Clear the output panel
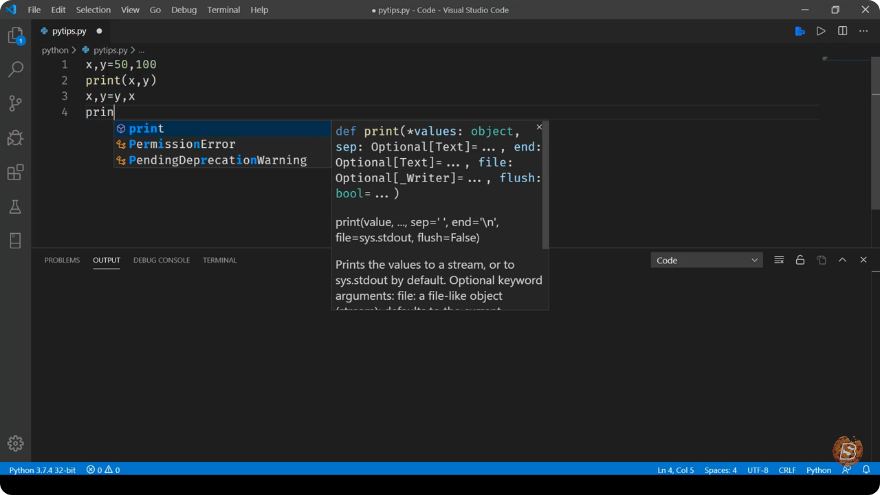 778,260
